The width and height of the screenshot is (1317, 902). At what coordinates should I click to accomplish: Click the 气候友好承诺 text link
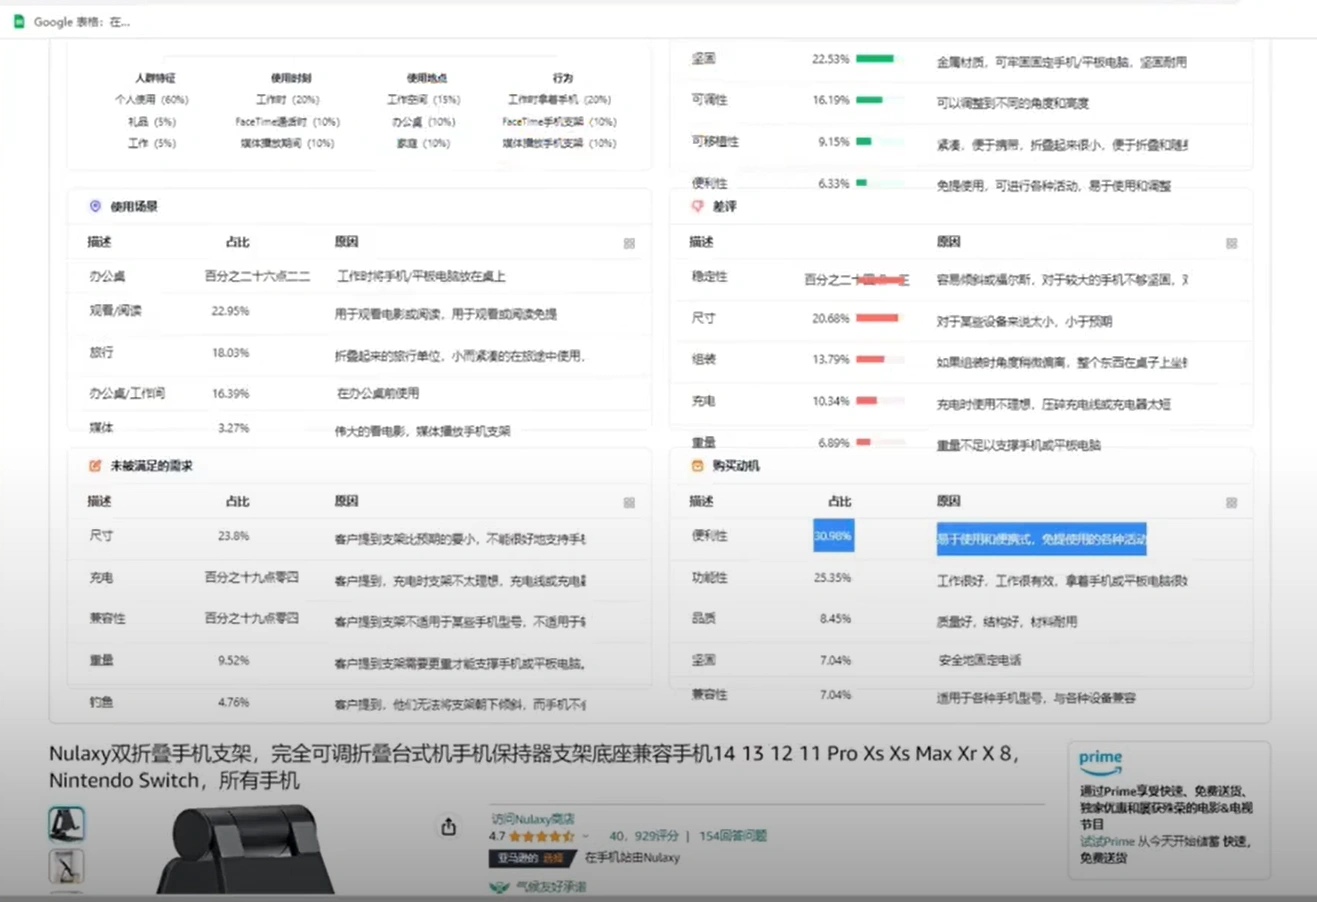[551, 887]
